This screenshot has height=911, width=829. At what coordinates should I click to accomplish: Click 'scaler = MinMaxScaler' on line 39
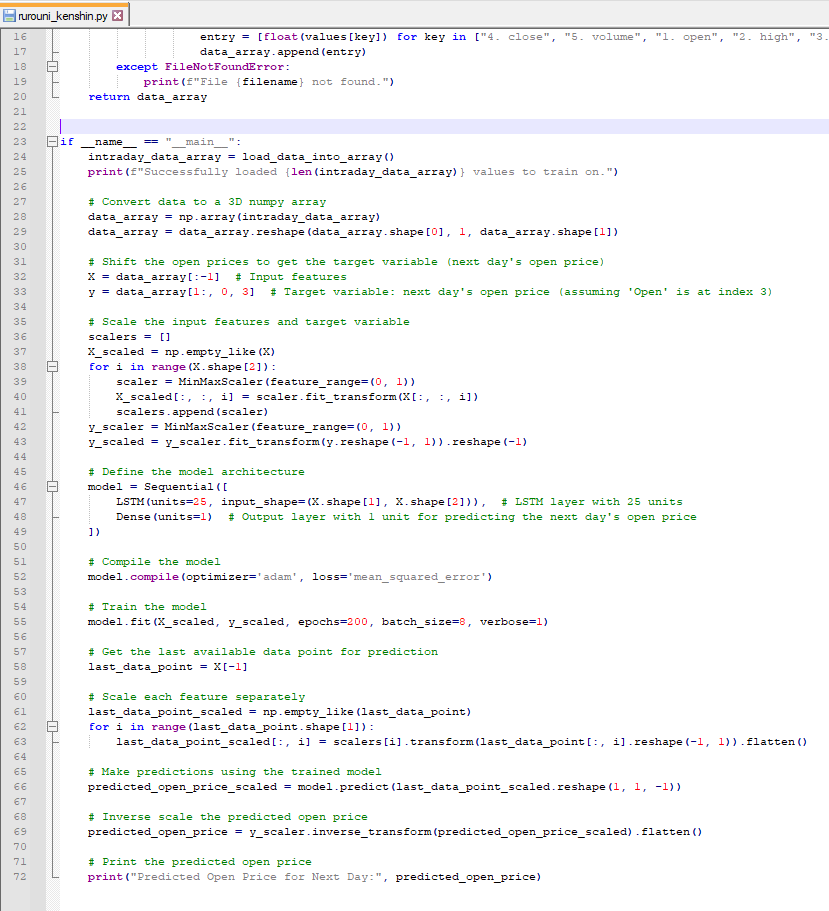click(x=189, y=382)
